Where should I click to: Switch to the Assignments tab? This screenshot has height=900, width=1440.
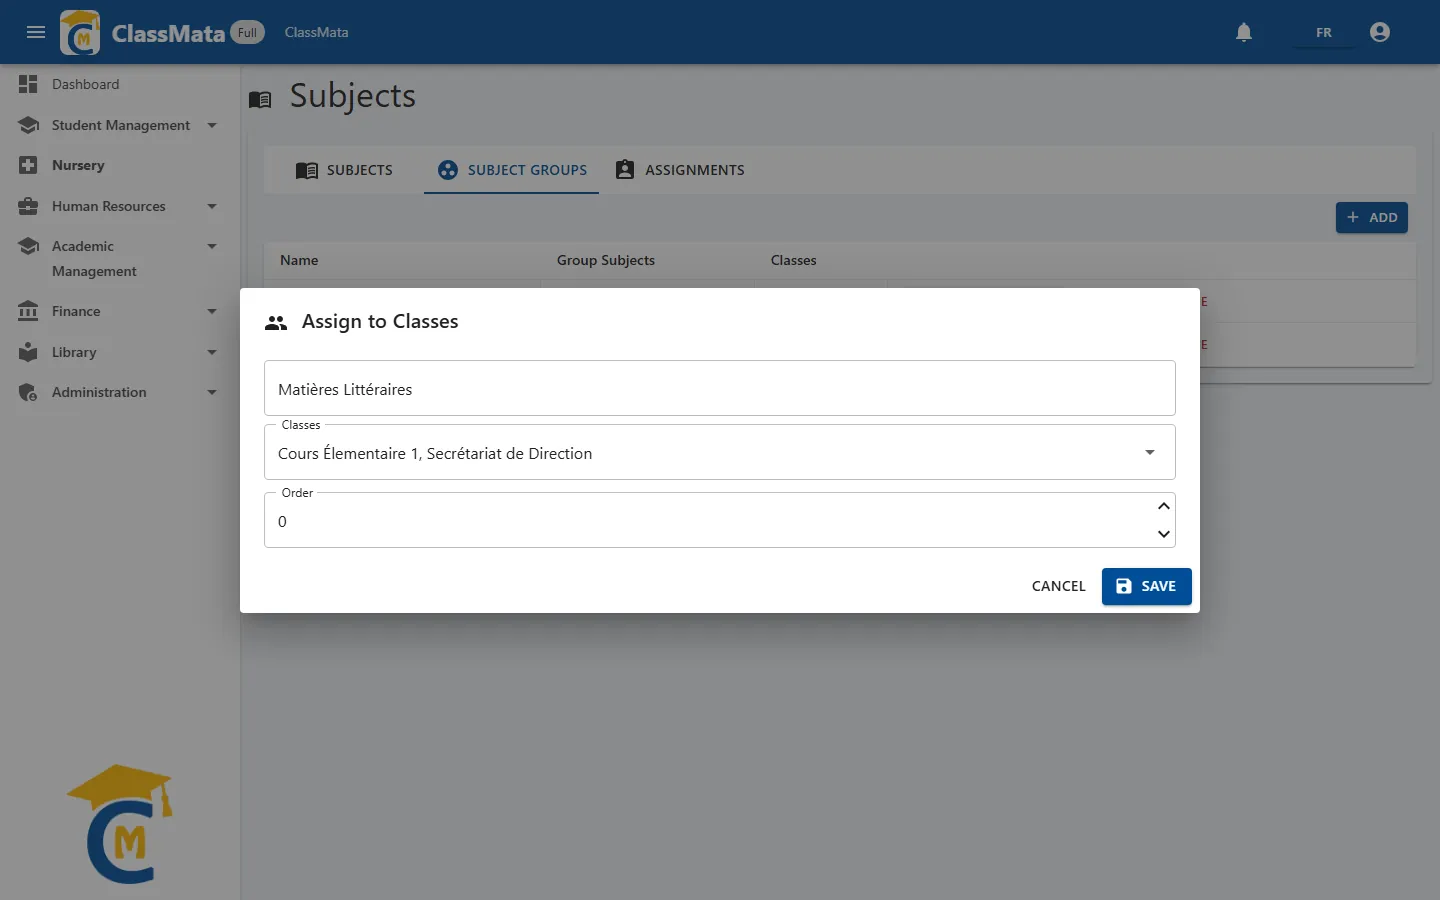point(680,170)
